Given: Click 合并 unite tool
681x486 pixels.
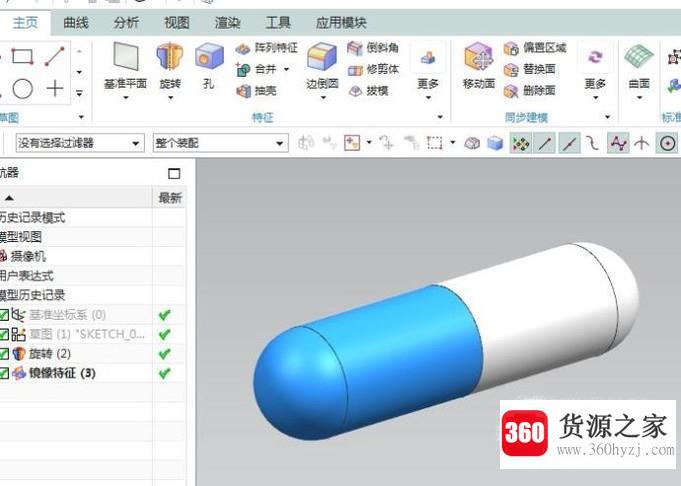Looking at the screenshot, I should tap(258, 69).
